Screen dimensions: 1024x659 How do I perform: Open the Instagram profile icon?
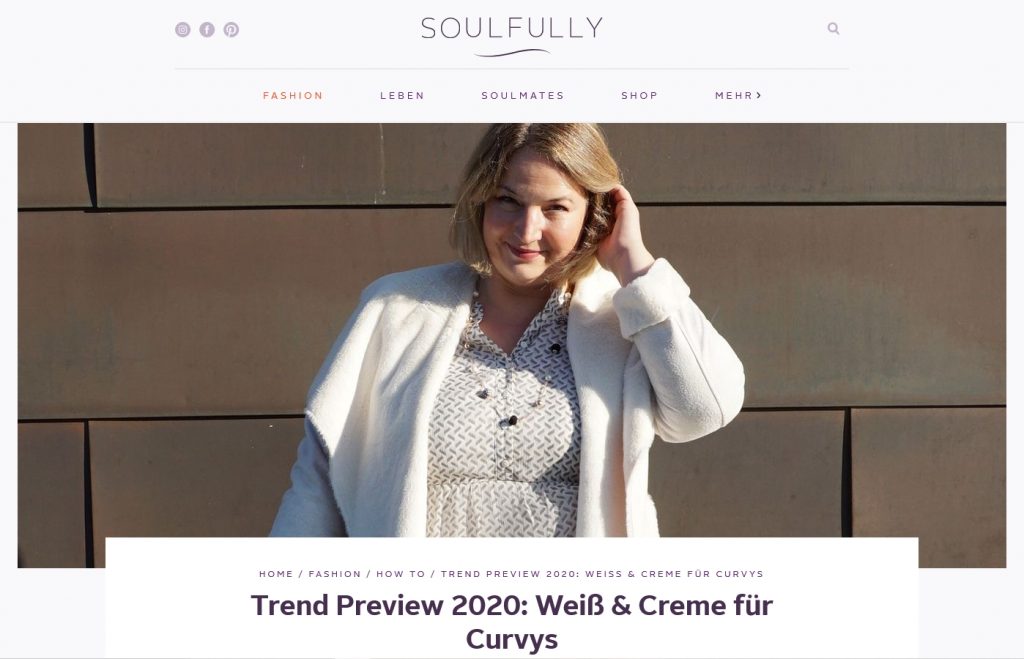click(183, 29)
